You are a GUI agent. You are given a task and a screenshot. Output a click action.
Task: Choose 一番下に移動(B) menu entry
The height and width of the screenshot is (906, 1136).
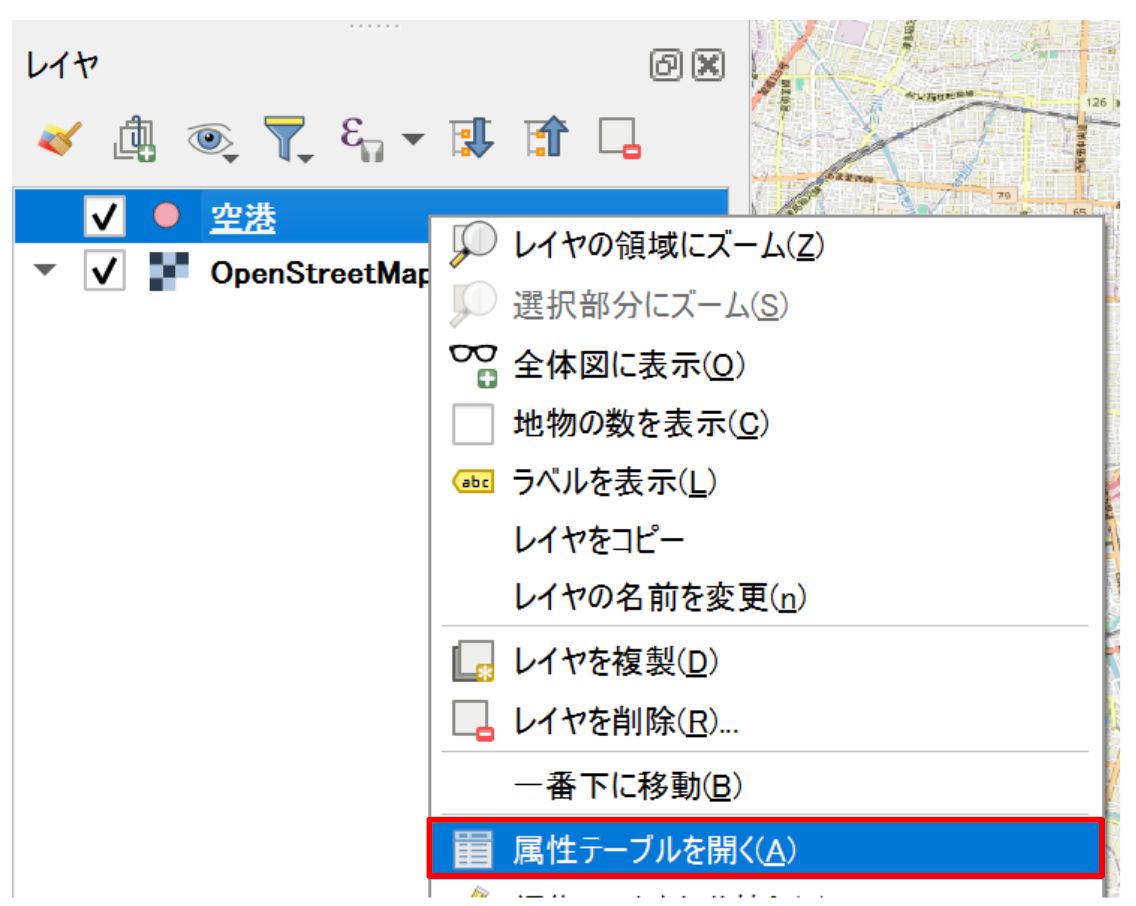(x=767, y=785)
